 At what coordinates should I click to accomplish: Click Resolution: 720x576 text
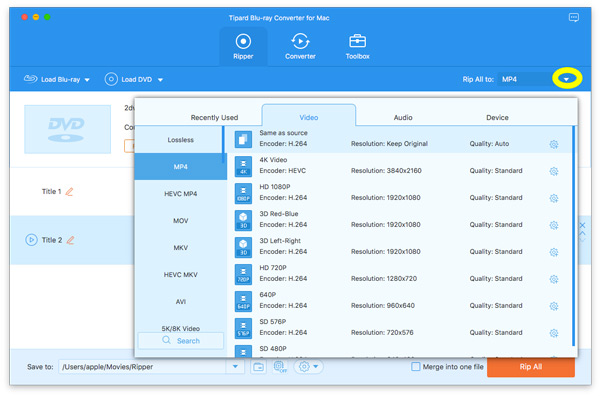click(x=382, y=332)
